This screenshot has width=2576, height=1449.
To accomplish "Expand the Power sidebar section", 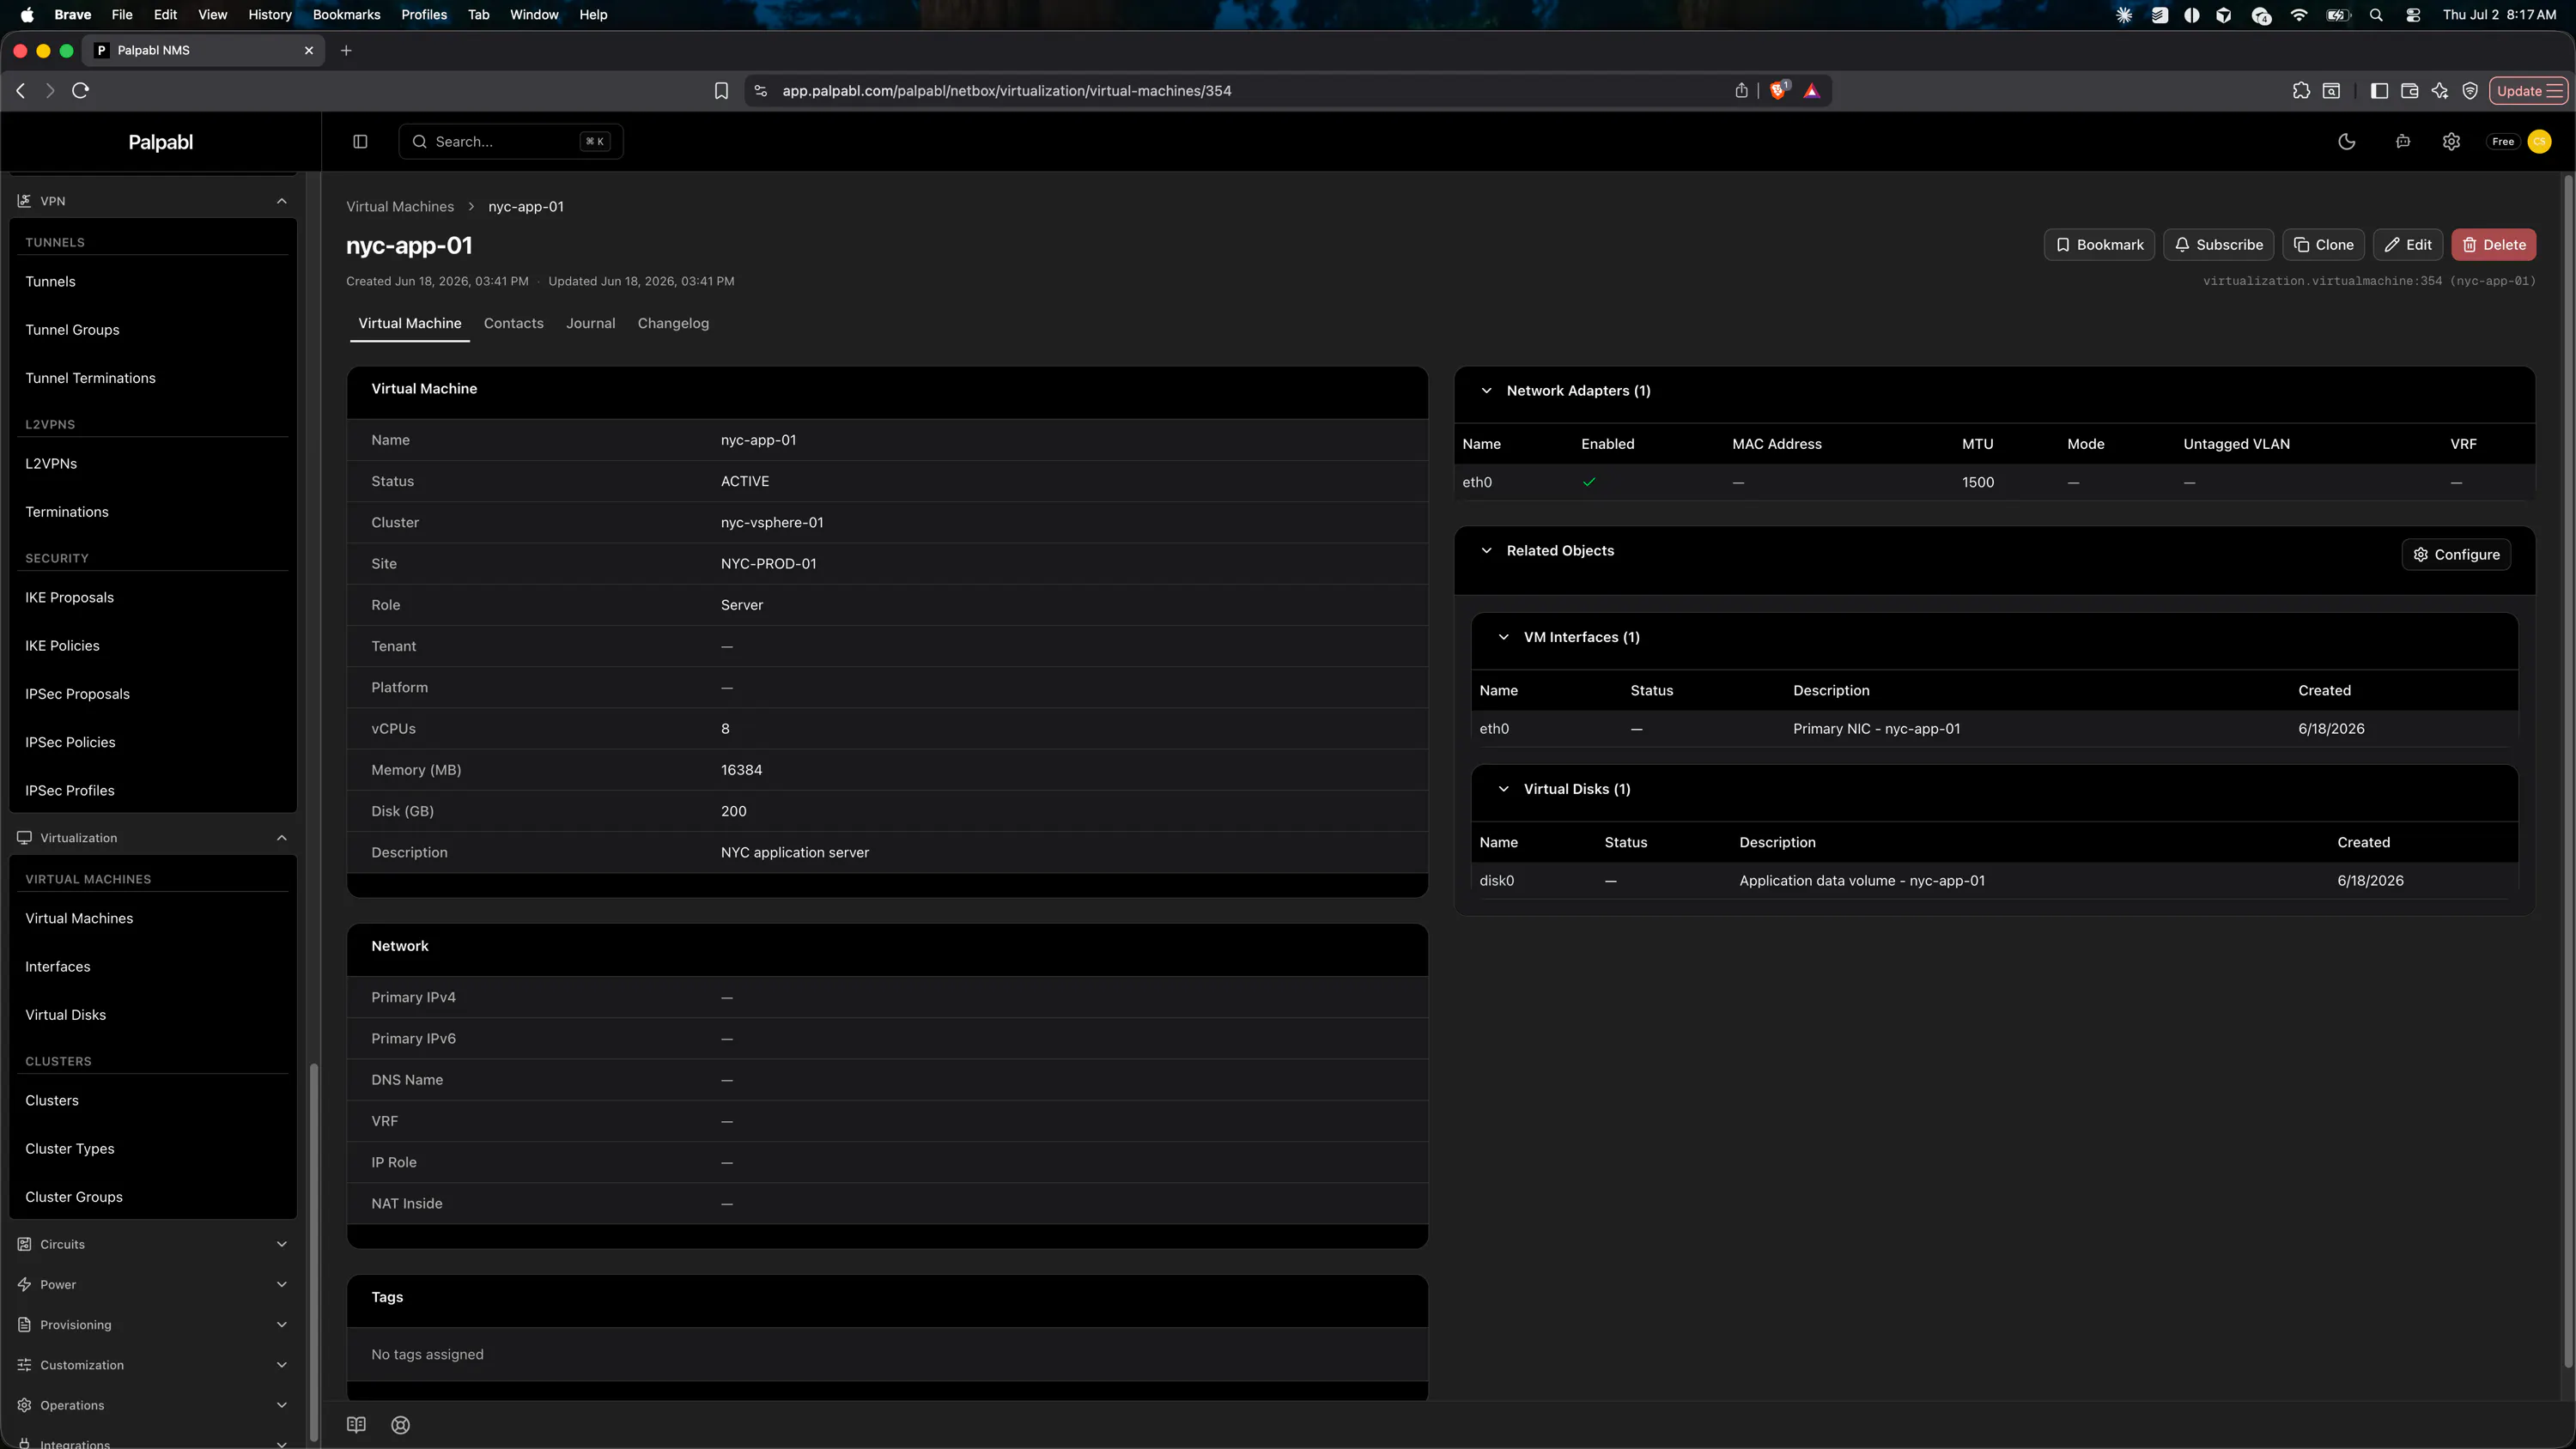I will 282,1284.
